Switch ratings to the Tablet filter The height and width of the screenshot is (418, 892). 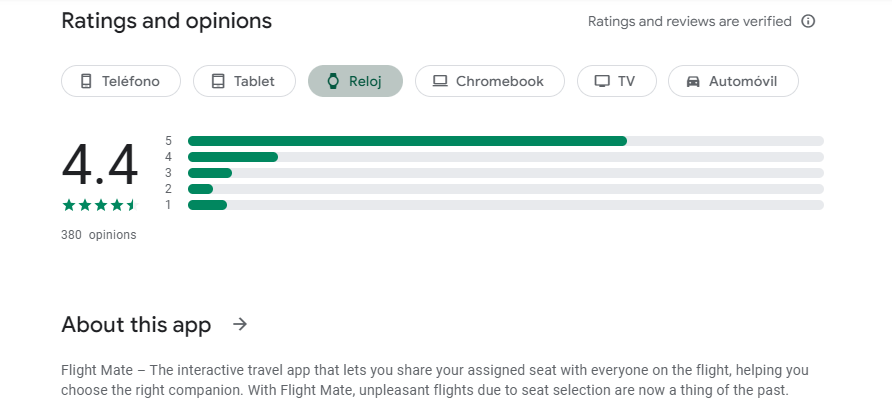click(x=245, y=81)
